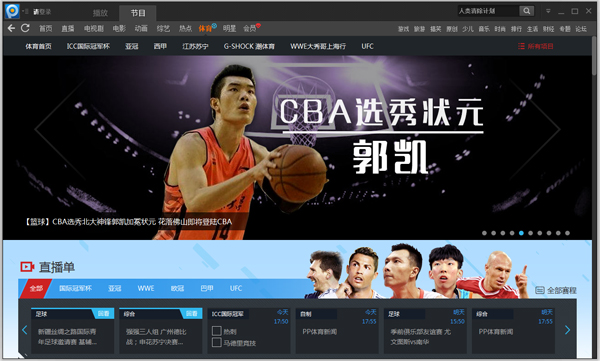The width and height of the screenshot is (600, 361).
Task: Show next live cards with right arrow
Action: (567, 330)
